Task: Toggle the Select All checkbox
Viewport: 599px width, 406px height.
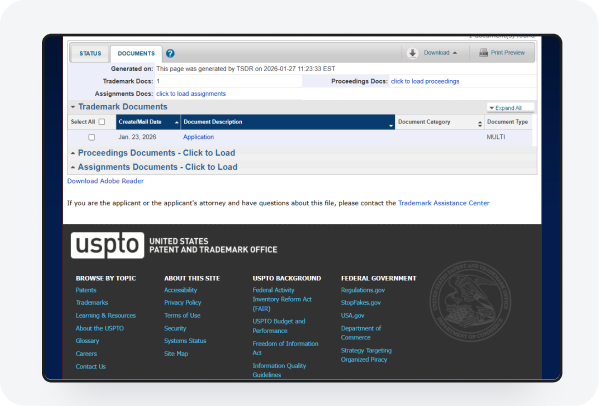Action: [x=102, y=122]
